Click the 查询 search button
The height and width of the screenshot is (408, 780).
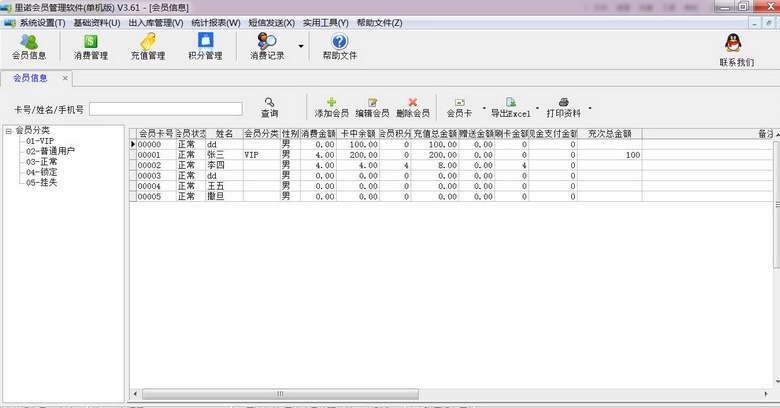(x=269, y=107)
